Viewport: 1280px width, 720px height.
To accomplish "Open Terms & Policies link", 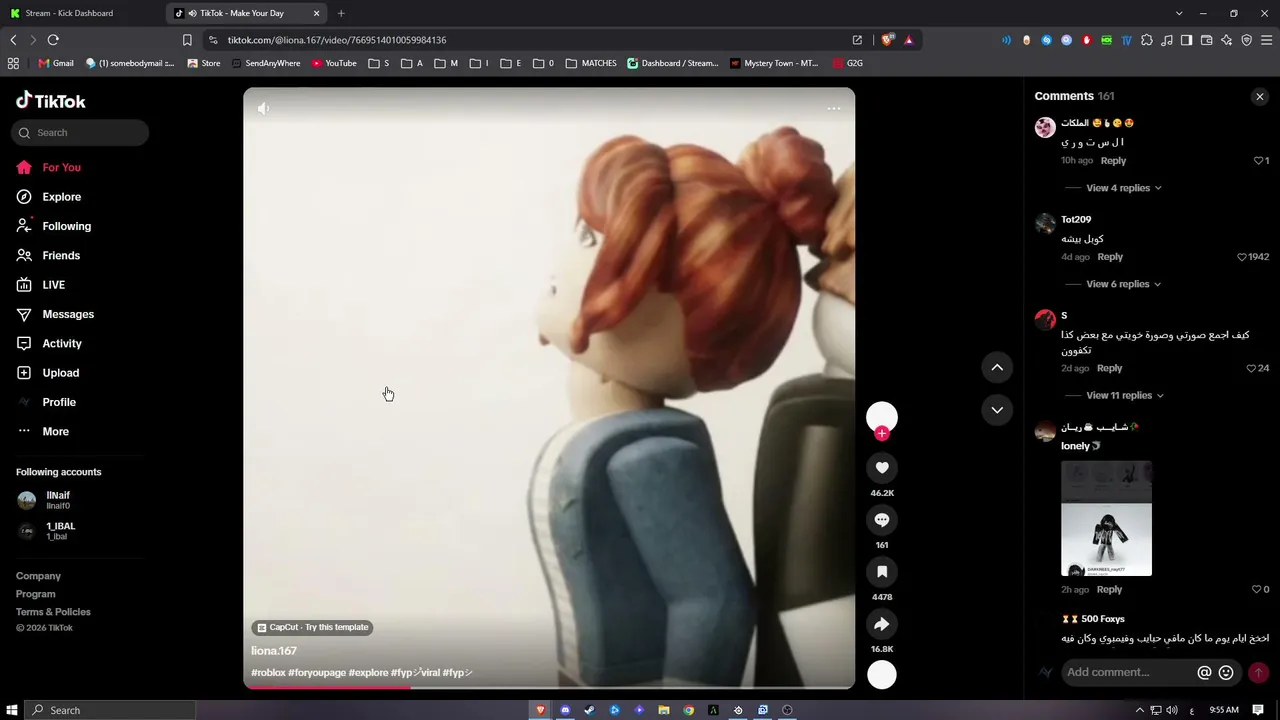I will click(53, 612).
